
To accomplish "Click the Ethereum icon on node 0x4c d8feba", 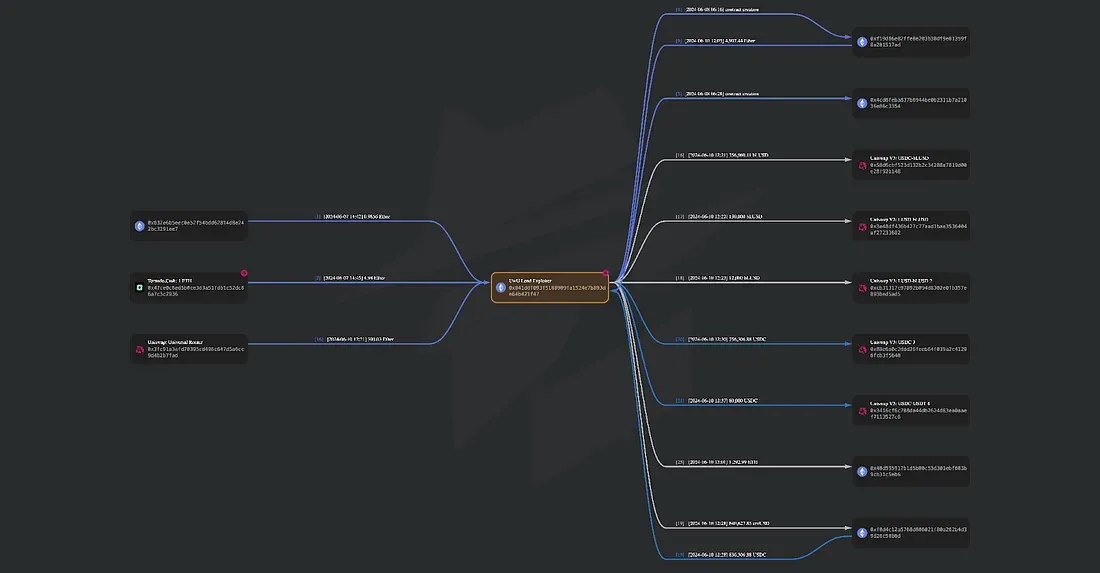I will 862,103.
